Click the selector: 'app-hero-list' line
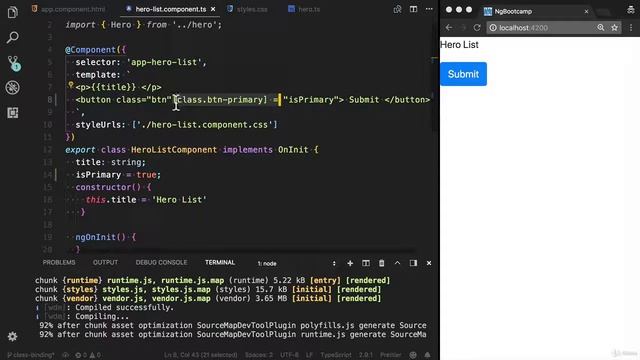Viewport: 640px width, 360px height. [141, 62]
